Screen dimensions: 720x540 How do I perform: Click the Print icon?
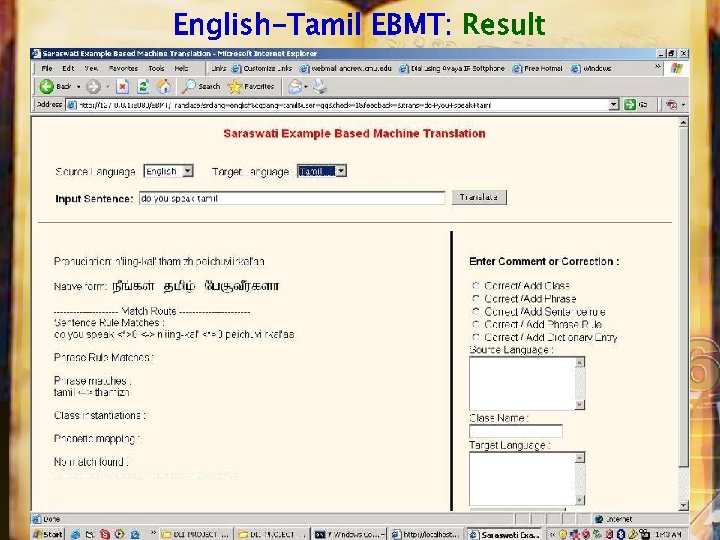point(320,86)
